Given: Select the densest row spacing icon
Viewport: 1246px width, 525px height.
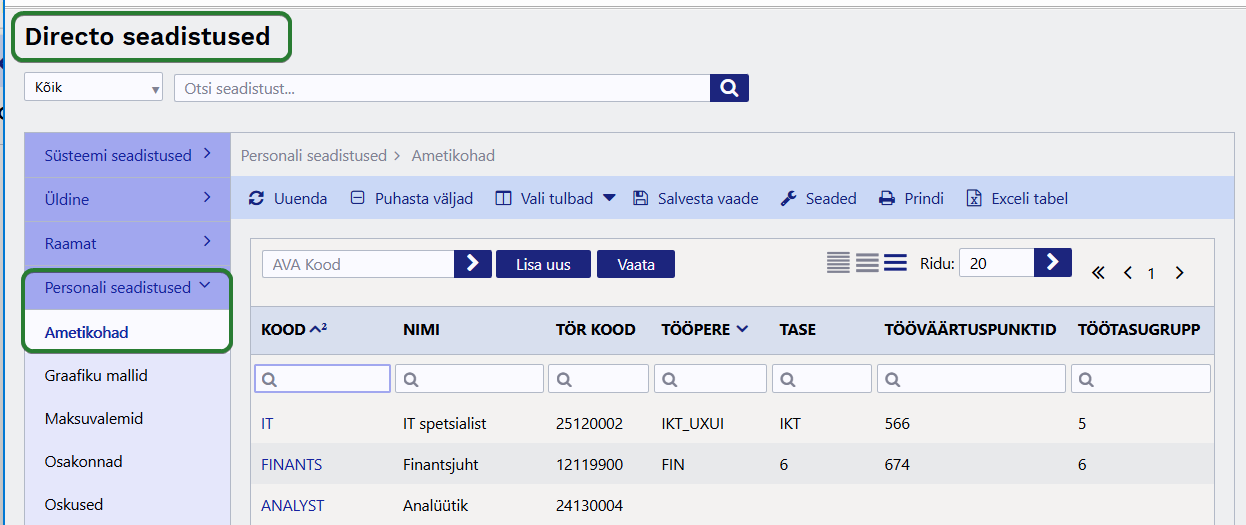Looking at the screenshot, I should [x=838, y=263].
